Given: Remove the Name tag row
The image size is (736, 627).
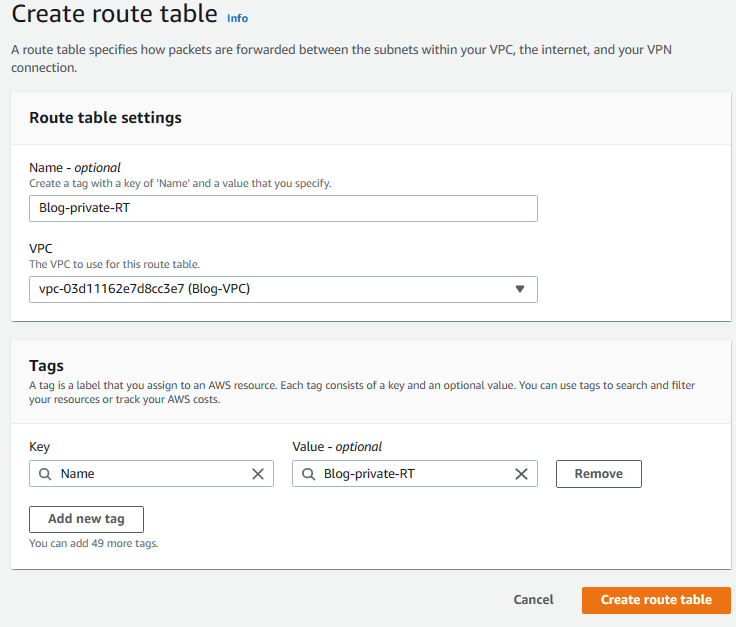Looking at the screenshot, I should click(x=598, y=474).
